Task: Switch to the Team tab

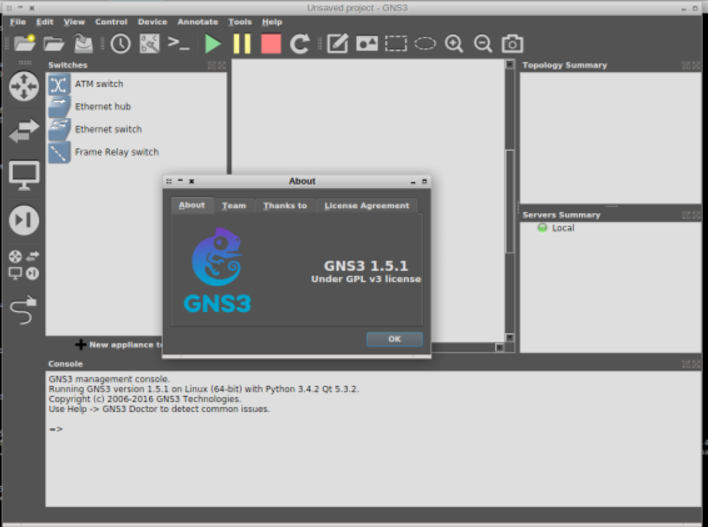Action: tap(233, 205)
